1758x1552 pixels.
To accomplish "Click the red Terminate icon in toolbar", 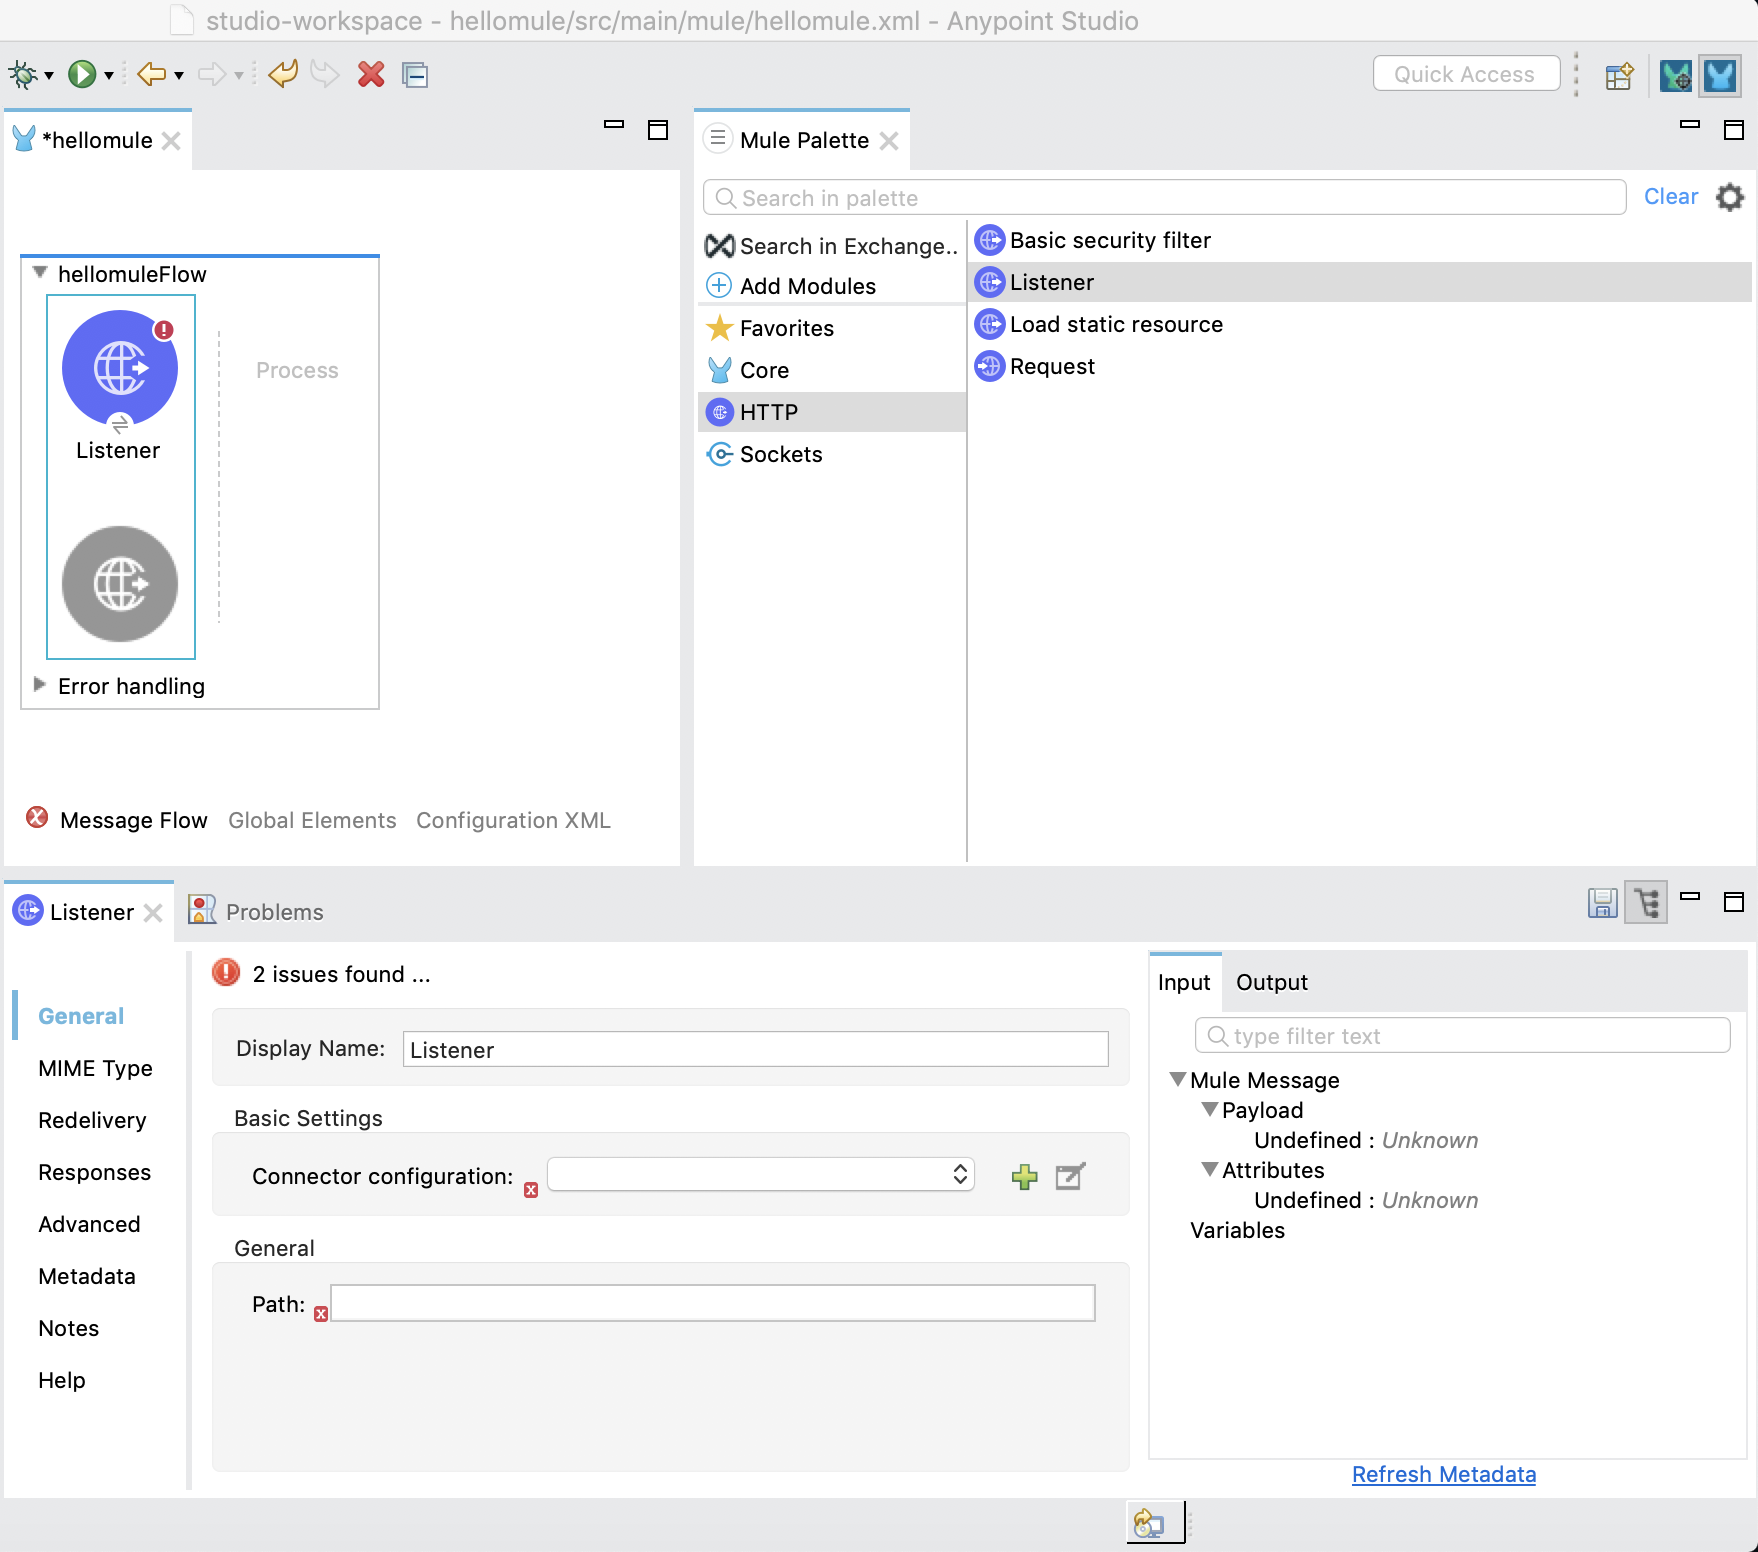I will click(x=370, y=73).
